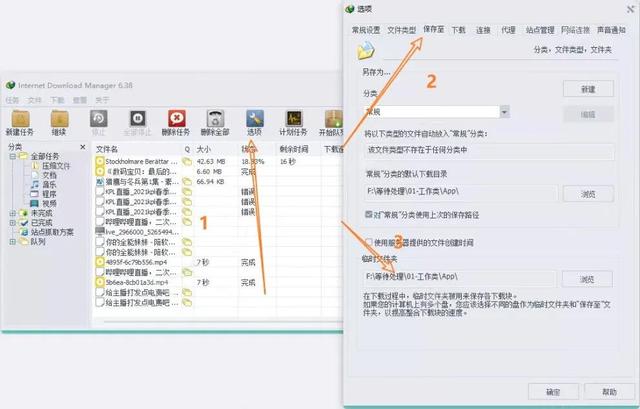
Task: Open the 文件 menu in IDM
Action: click(x=35, y=100)
